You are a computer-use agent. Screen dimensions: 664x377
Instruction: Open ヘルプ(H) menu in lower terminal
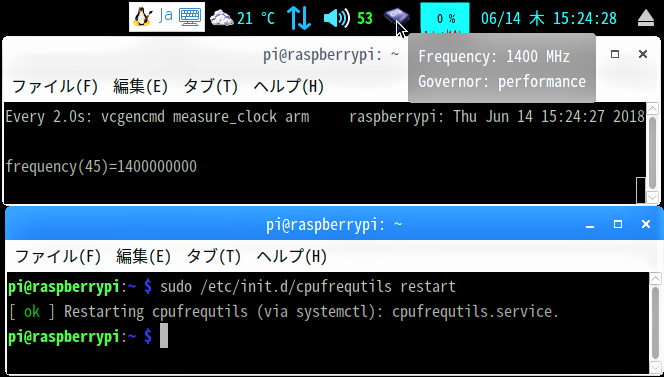[292, 256]
